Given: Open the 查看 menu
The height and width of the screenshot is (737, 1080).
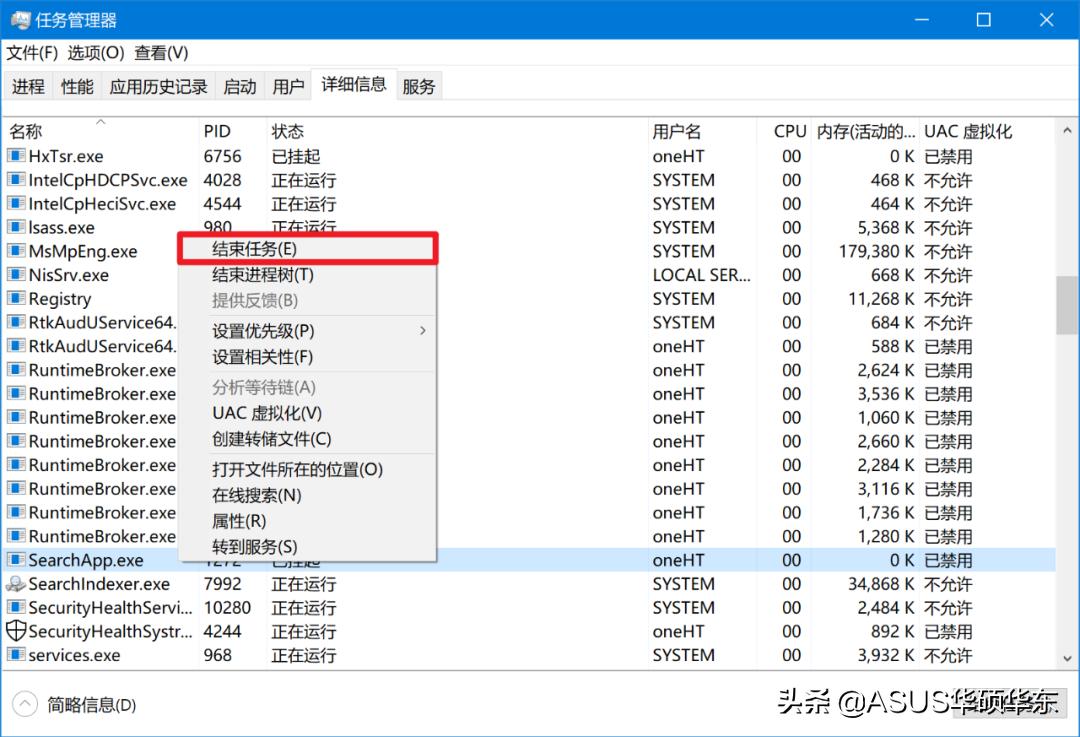Looking at the screenshot, I should tap(159, 52).
